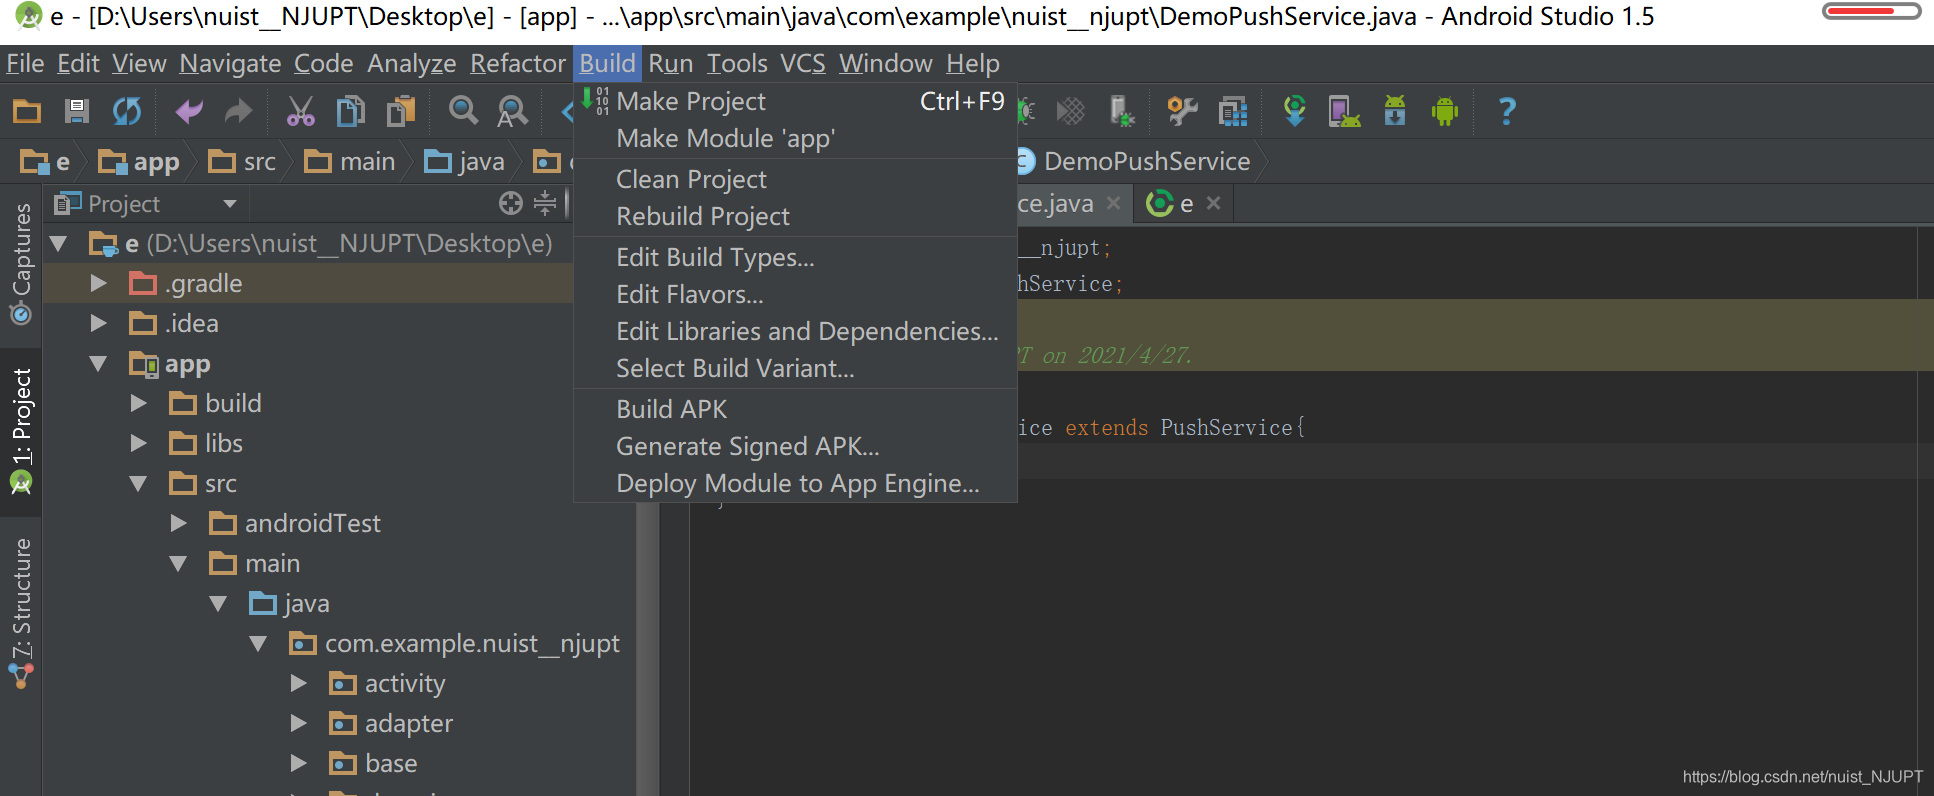Click the project structure grid toolbar icon

click(x=1233, y=111)
